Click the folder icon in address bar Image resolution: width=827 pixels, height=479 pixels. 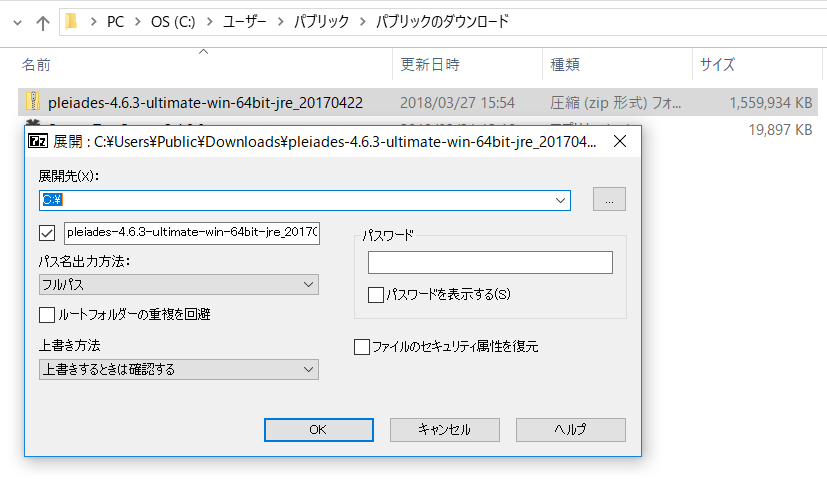[71, 22]
